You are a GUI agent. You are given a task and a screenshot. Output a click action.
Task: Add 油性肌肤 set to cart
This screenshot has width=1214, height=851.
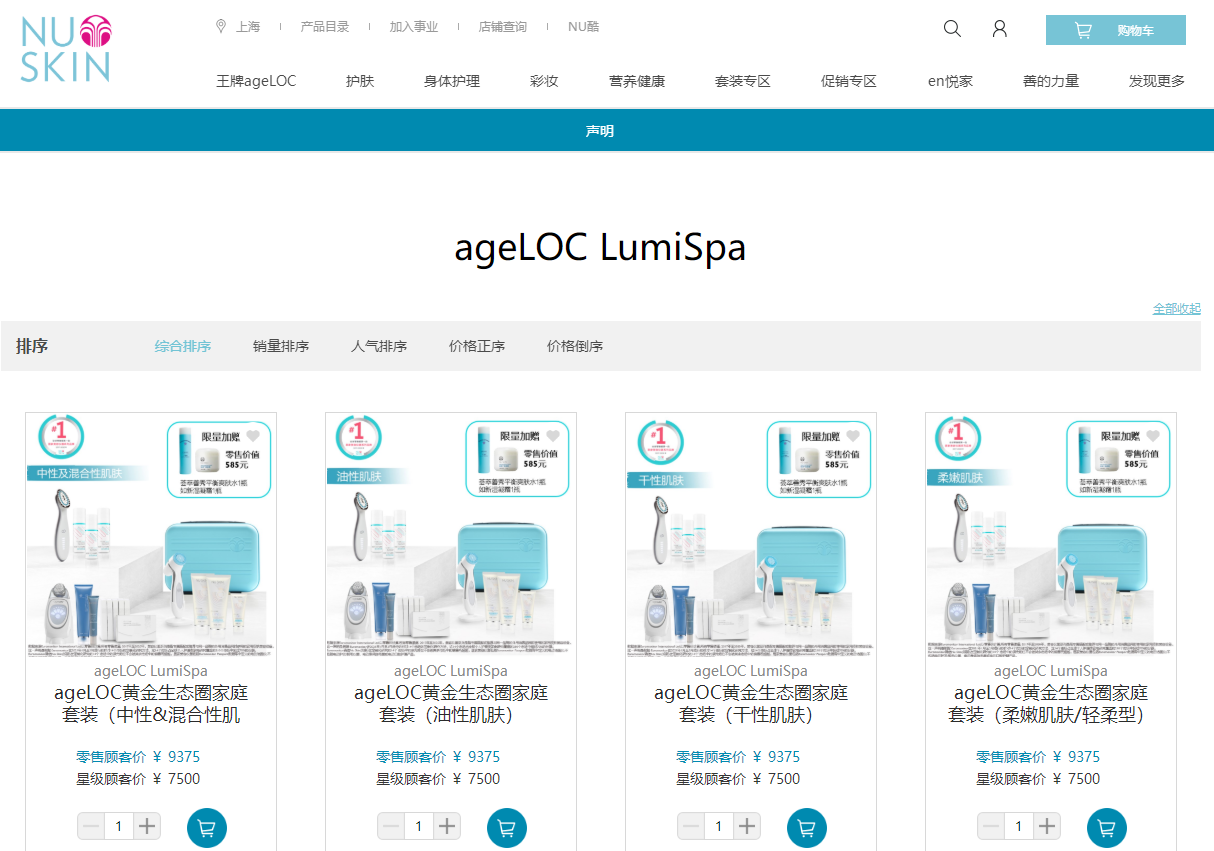(507, 828)
